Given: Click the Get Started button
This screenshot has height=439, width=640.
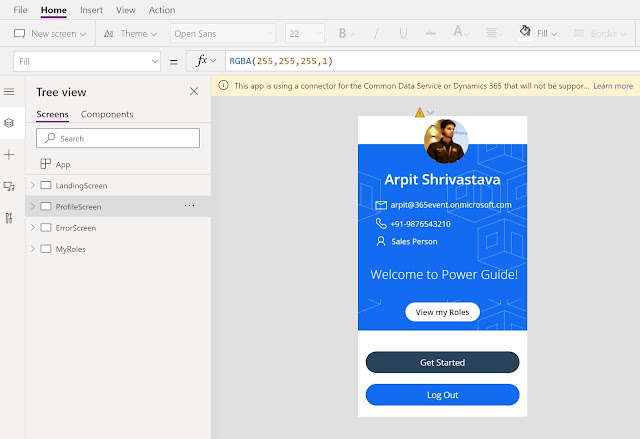Looking at the screenshot, I should (x=442, y=362).
